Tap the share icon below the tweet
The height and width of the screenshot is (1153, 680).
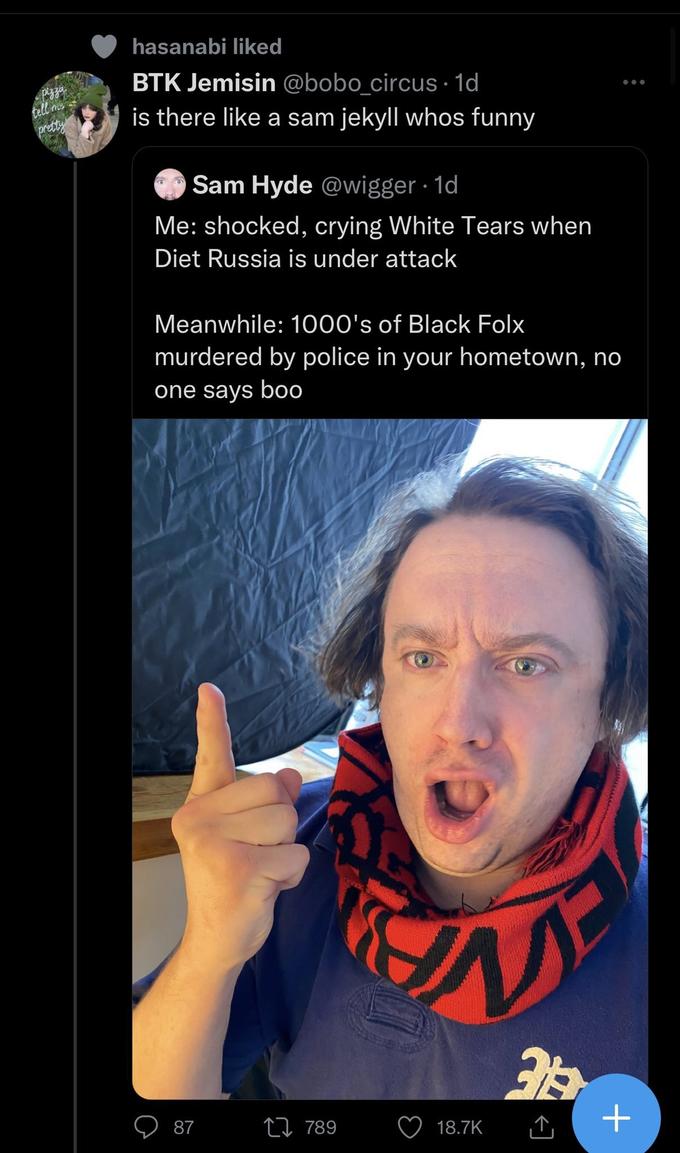[x=540, y=1125]
